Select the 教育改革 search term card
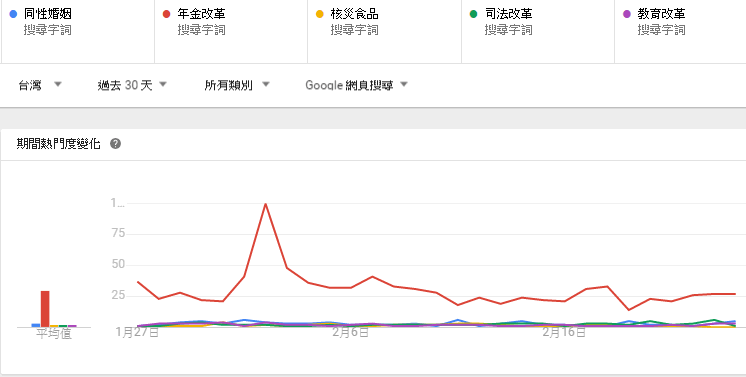The width and height of the screenshot is (746, 377). coord(680,31)
